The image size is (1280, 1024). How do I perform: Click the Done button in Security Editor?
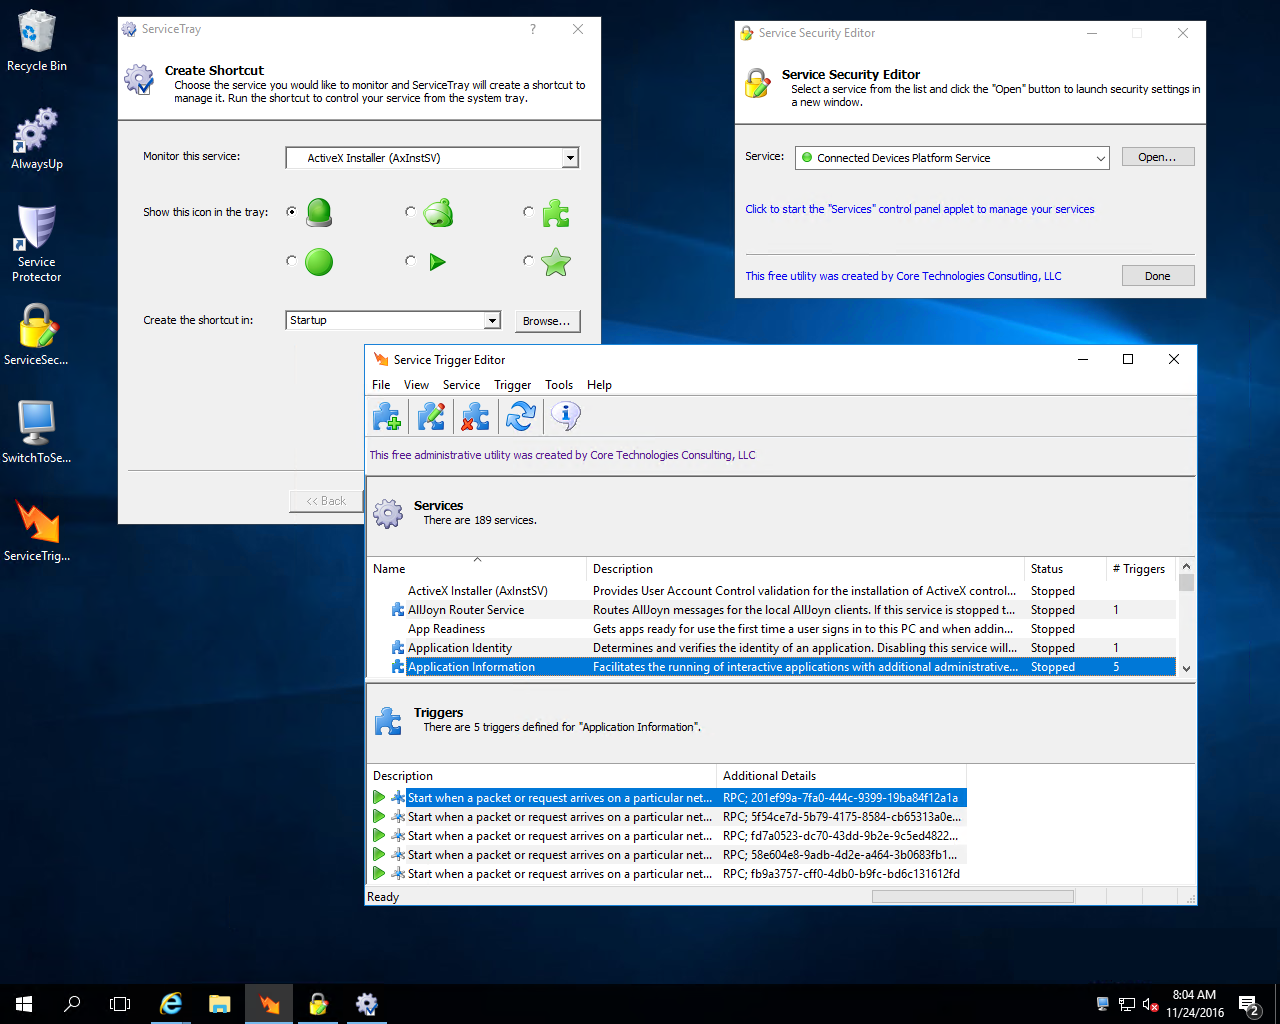1157,276
